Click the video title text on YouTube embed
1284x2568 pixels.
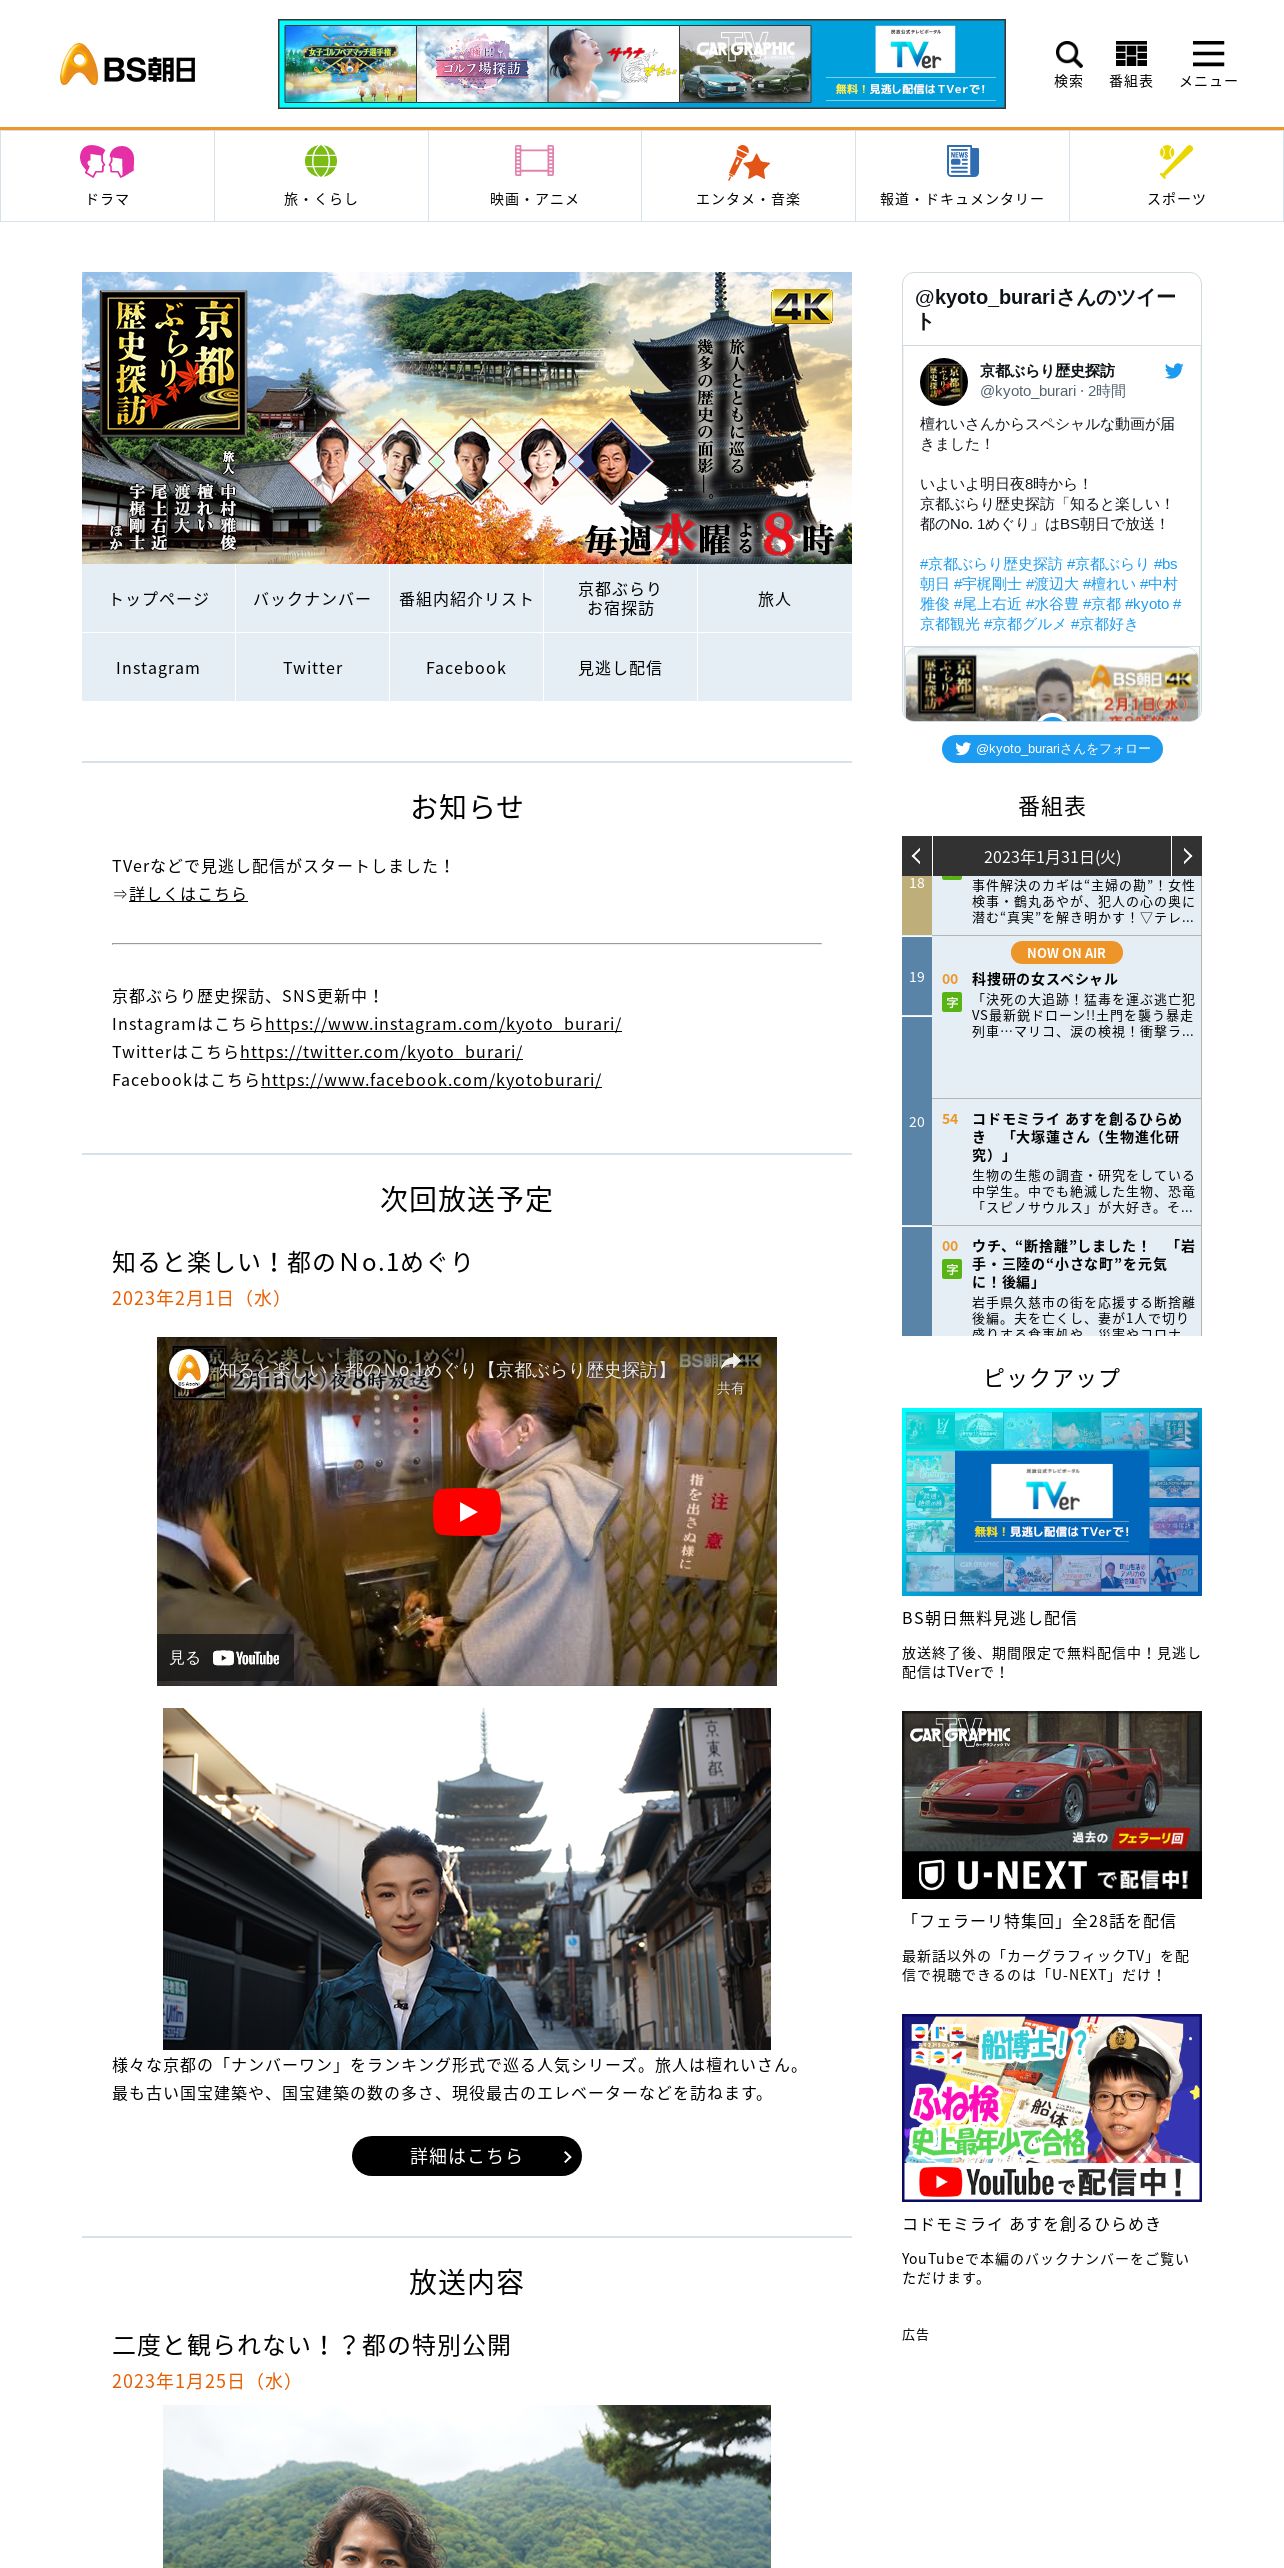tap(445, 1369)
